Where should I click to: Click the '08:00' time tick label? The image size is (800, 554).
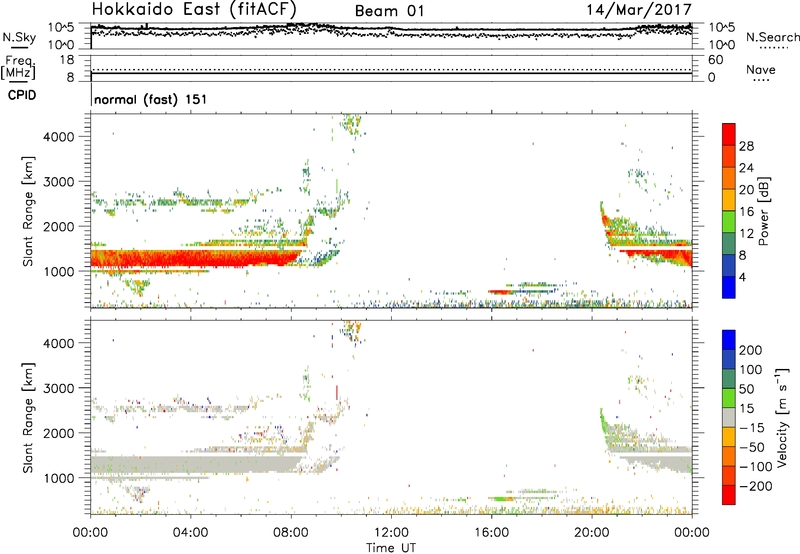click(291, 533)
